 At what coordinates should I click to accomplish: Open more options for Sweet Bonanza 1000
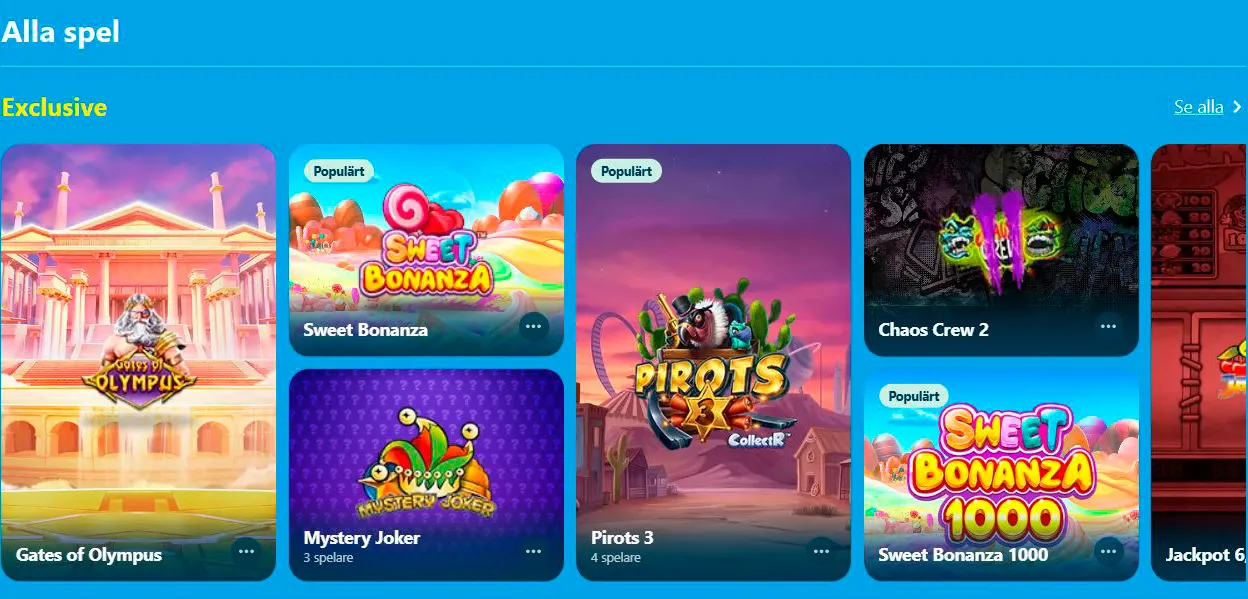pos(1109,552)
